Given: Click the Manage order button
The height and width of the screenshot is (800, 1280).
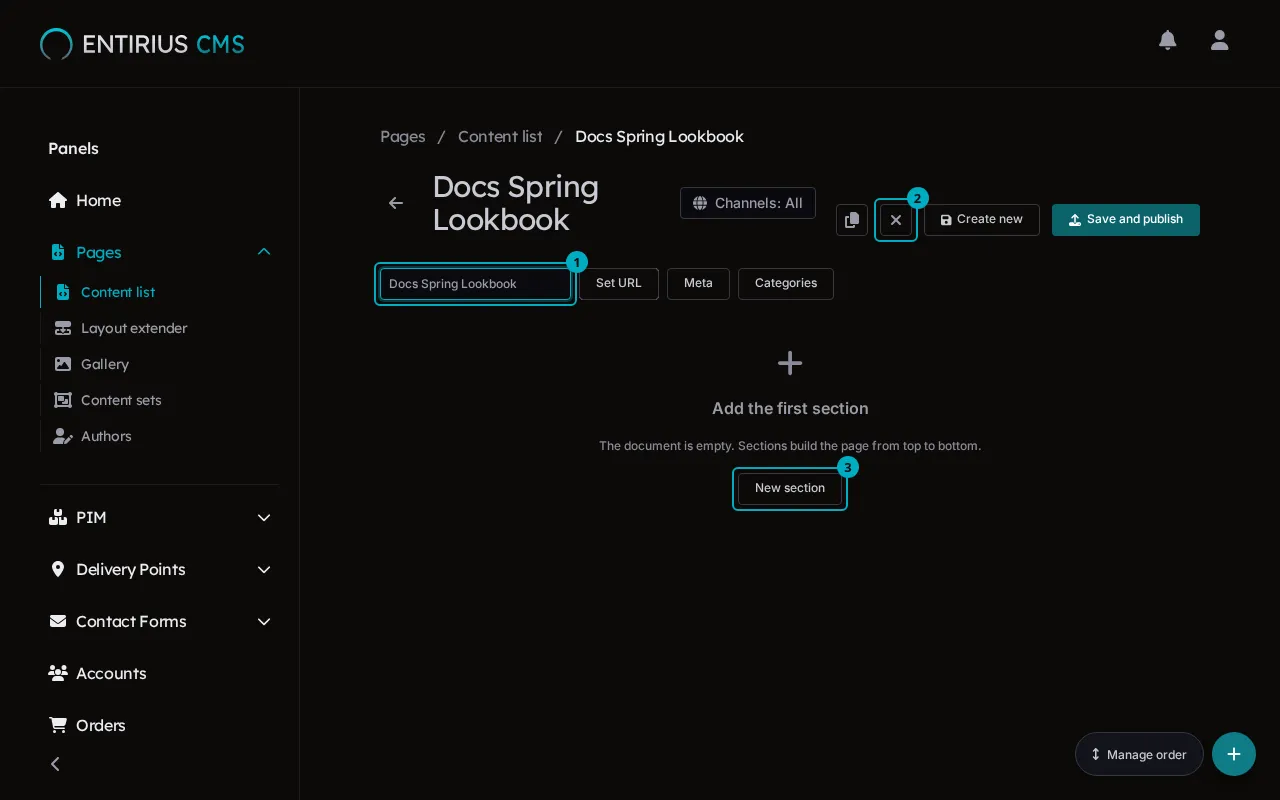Looking at the screenshot, I should click(1139, 754).
